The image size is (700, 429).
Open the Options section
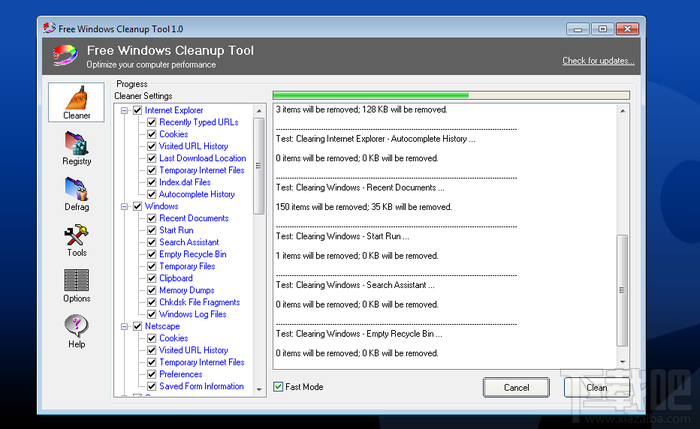coord(76,286)
